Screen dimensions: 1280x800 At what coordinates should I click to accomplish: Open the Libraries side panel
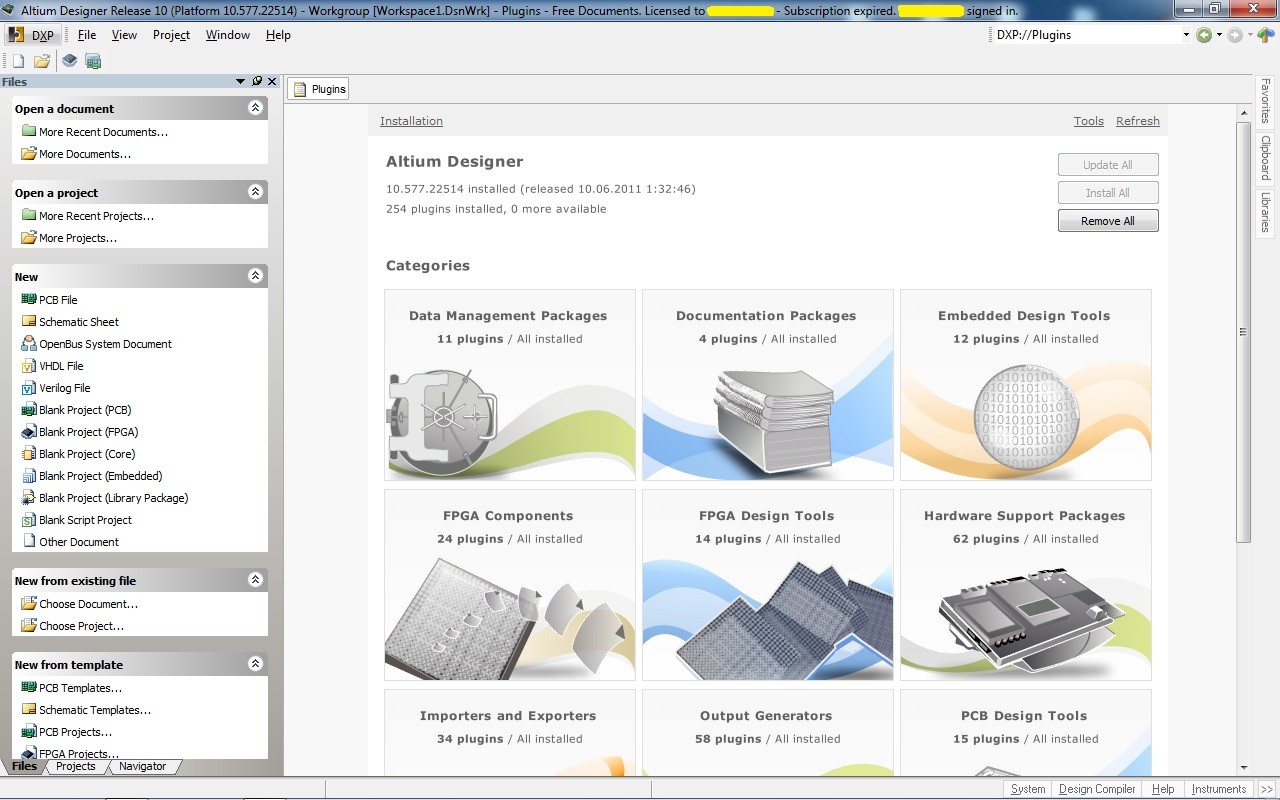tap(1265, 212)
